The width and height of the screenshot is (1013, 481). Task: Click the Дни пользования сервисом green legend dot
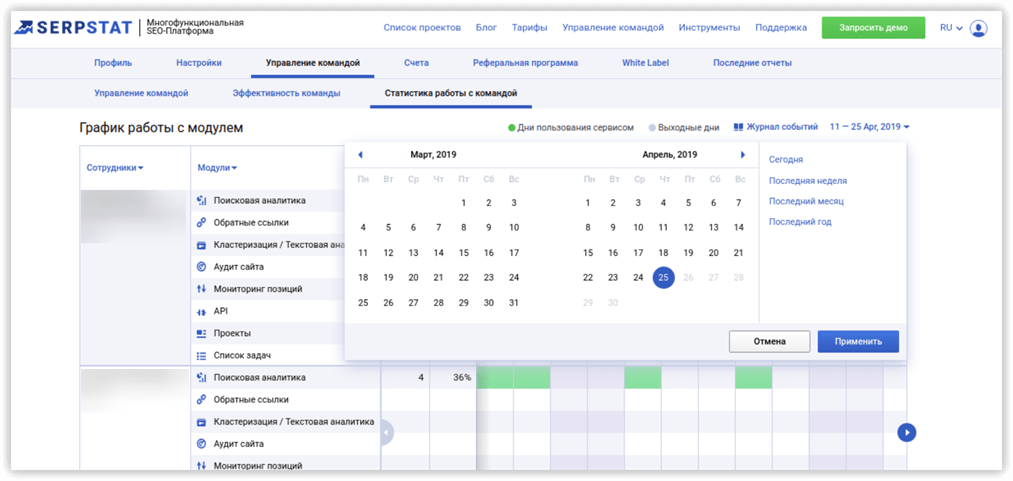(x=512, y=128)
